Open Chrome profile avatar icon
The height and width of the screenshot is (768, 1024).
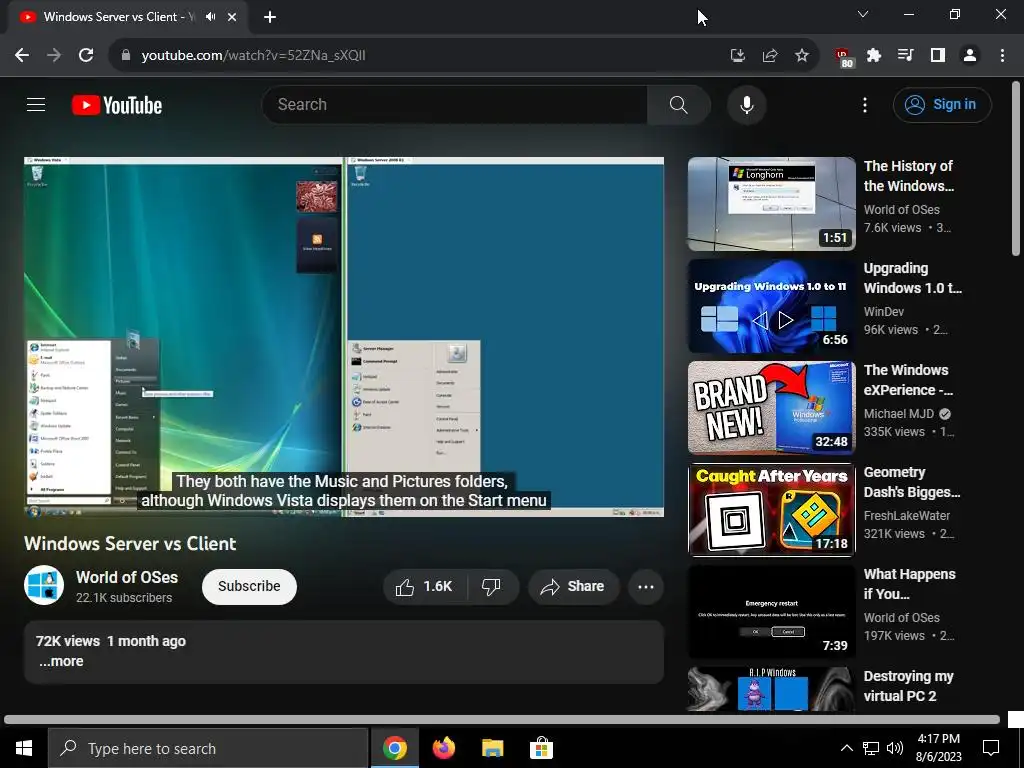coord(970,56)
